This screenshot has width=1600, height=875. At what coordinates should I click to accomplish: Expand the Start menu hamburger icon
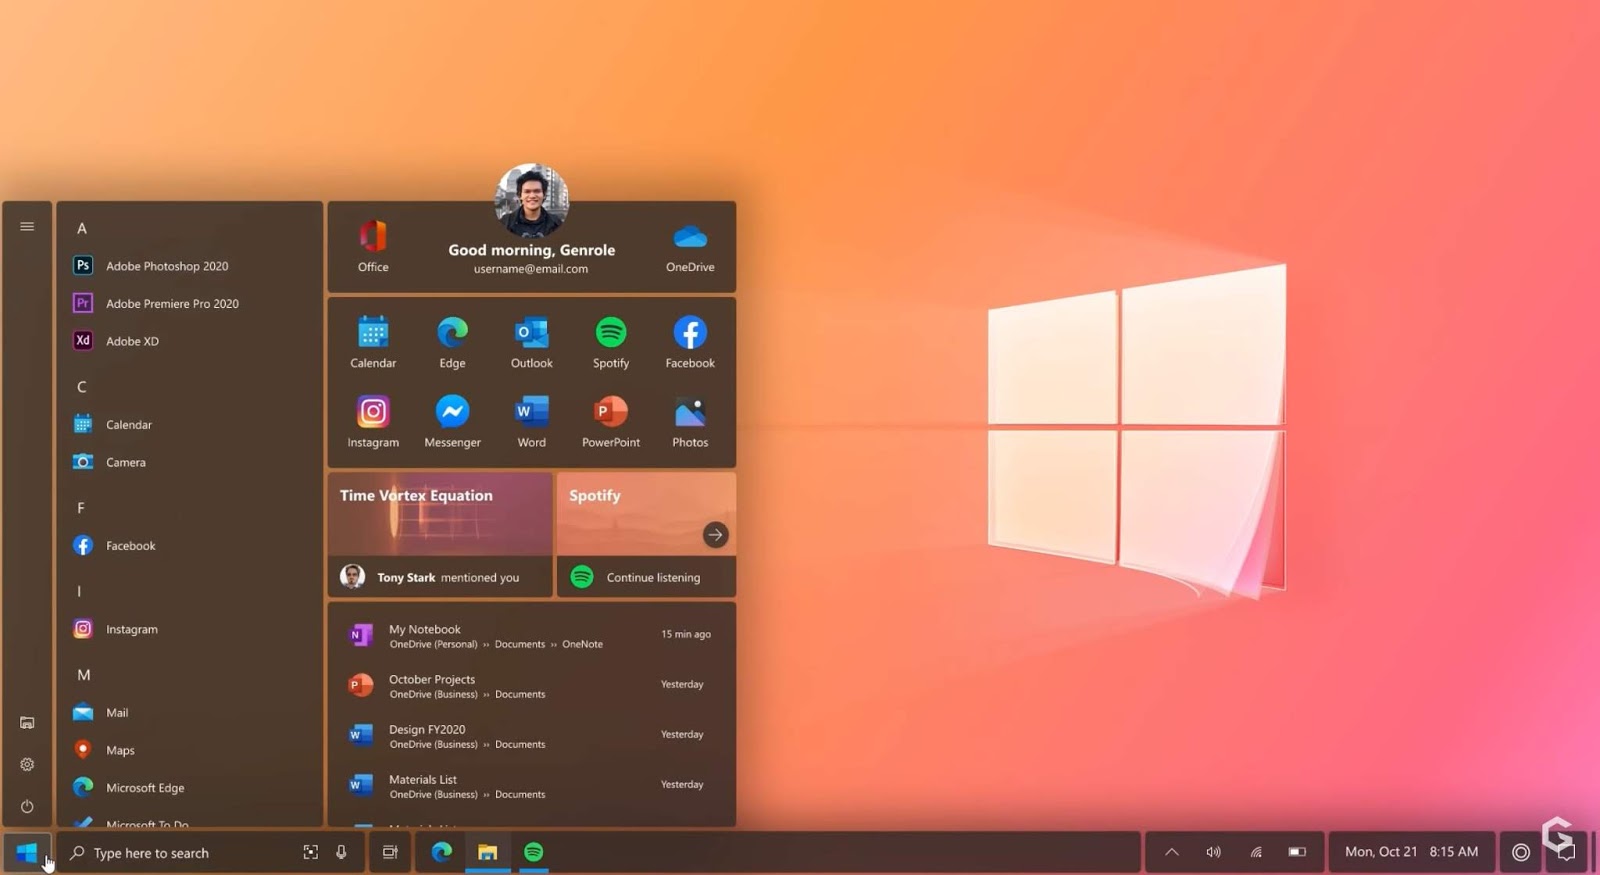click(x=27, y=227)
